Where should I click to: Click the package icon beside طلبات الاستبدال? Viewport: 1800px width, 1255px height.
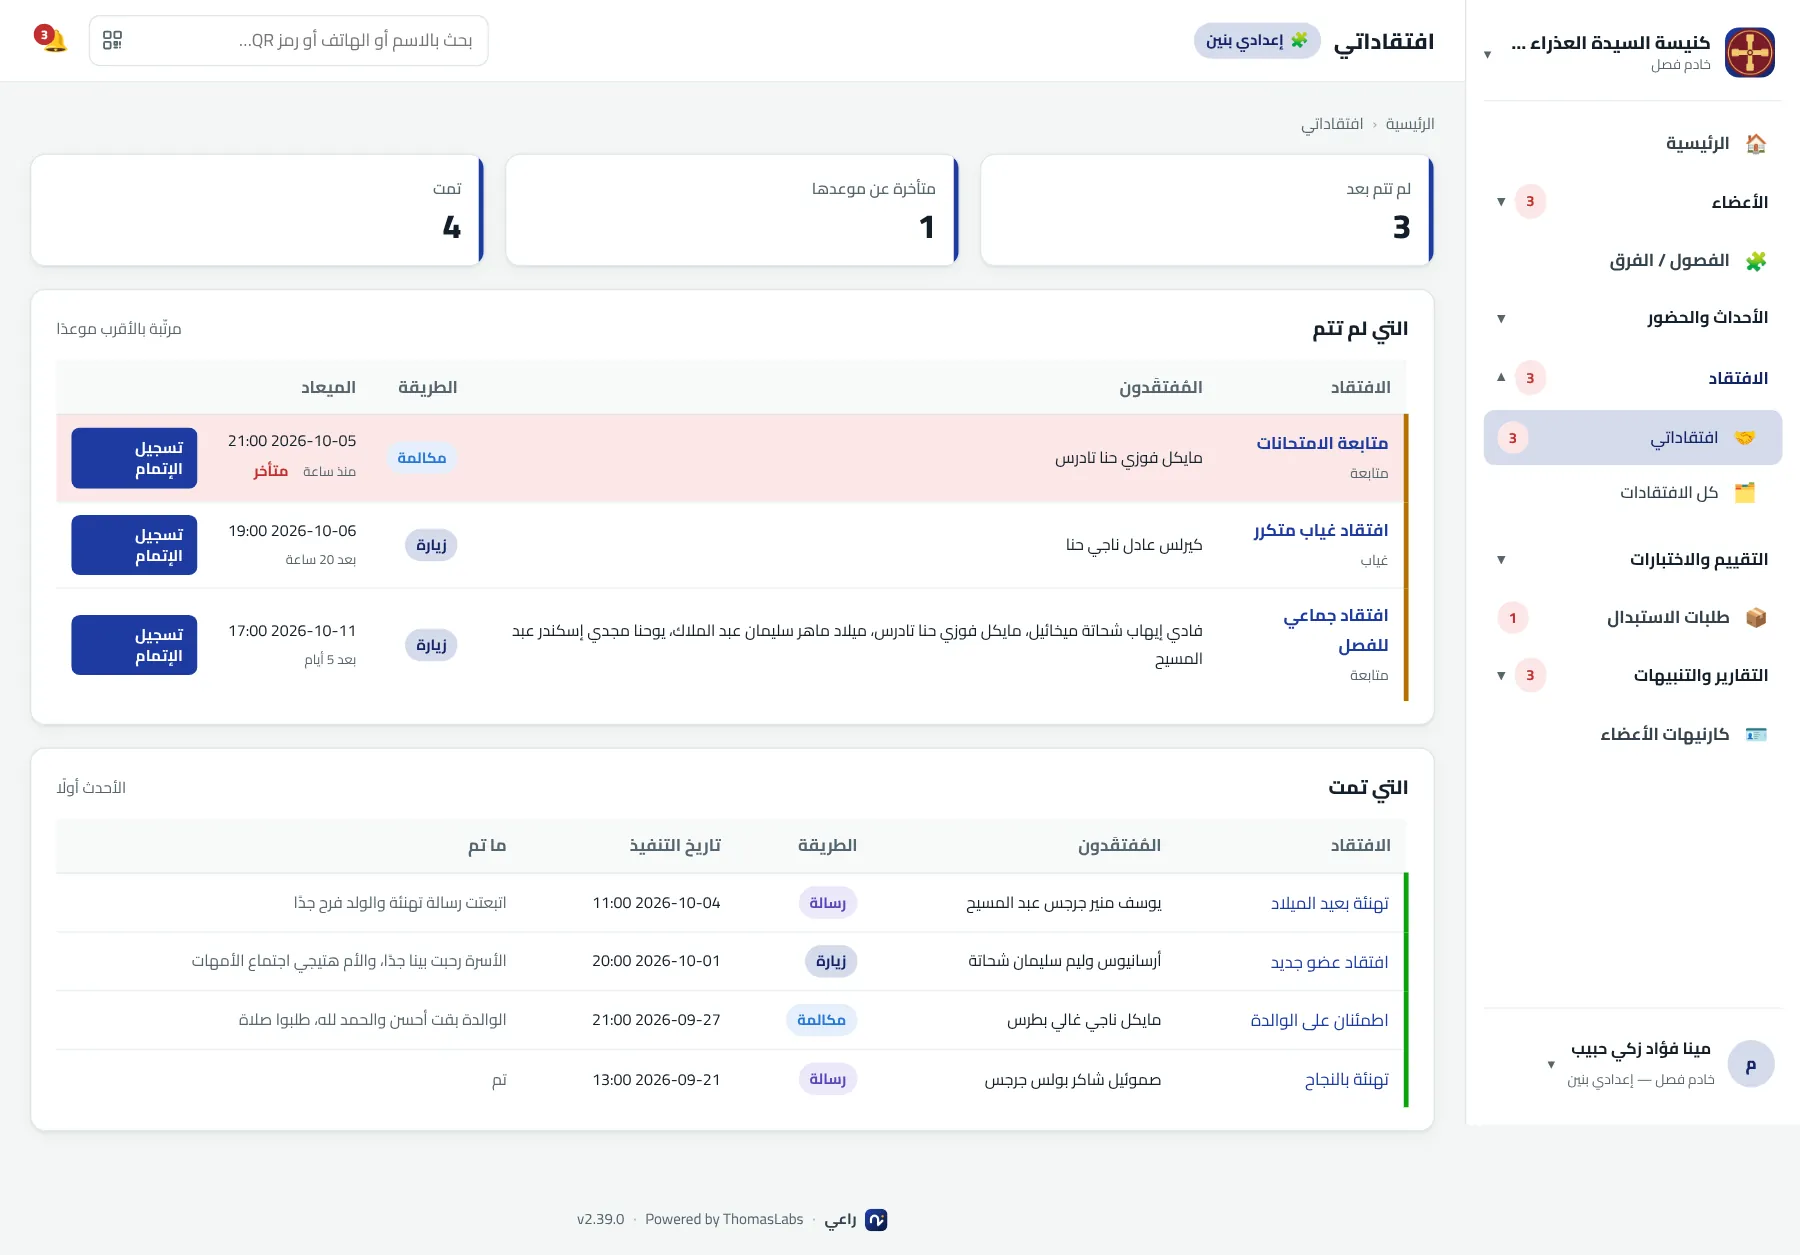coord(1756,618)
